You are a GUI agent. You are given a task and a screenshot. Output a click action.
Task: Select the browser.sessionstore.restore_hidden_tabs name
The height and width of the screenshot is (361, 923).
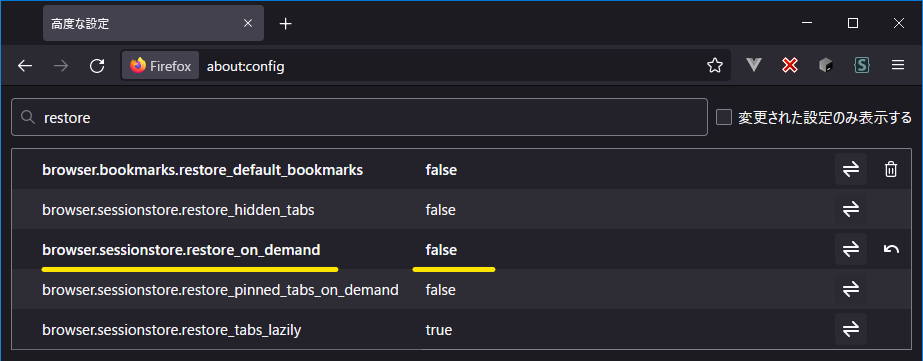tap(178, 210)
